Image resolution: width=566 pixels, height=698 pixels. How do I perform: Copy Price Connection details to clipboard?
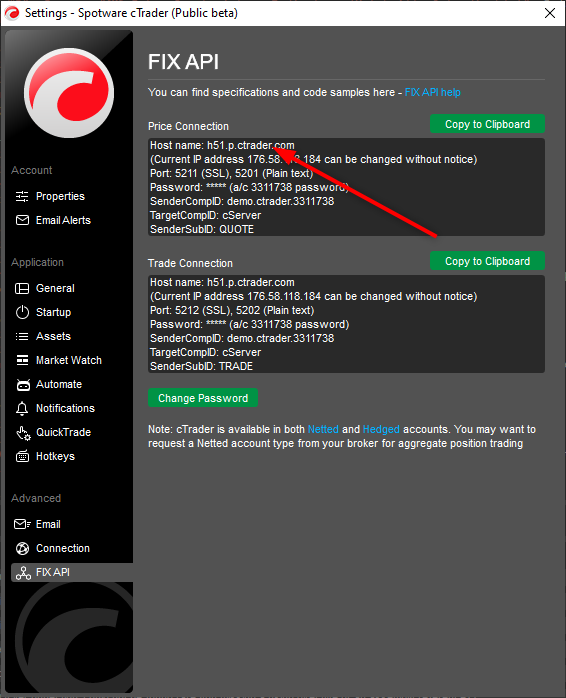click(487, 124)
